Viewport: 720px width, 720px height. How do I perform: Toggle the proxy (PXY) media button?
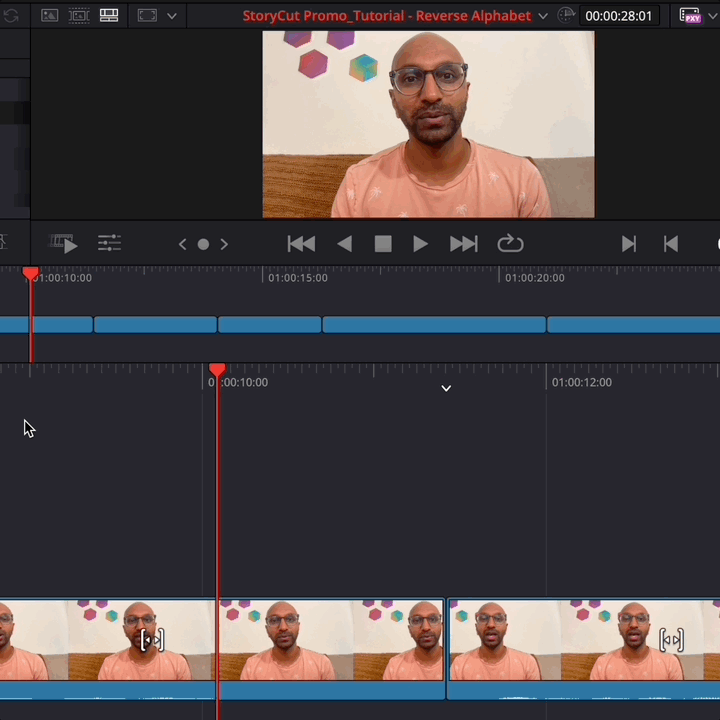(x=690, y=16)
